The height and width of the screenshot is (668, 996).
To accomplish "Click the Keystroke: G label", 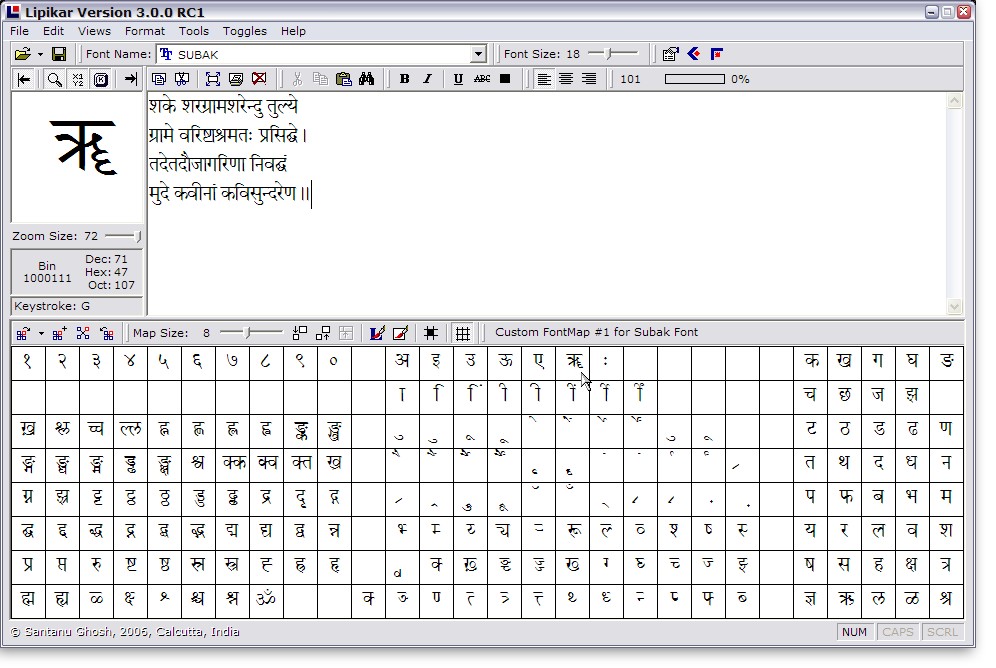I will click(x=52, y=306).
